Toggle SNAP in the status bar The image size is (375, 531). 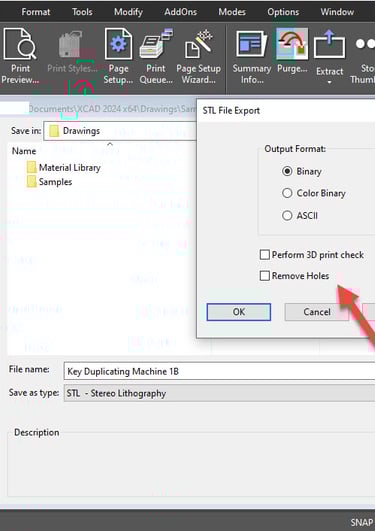[x=362, y=522]
